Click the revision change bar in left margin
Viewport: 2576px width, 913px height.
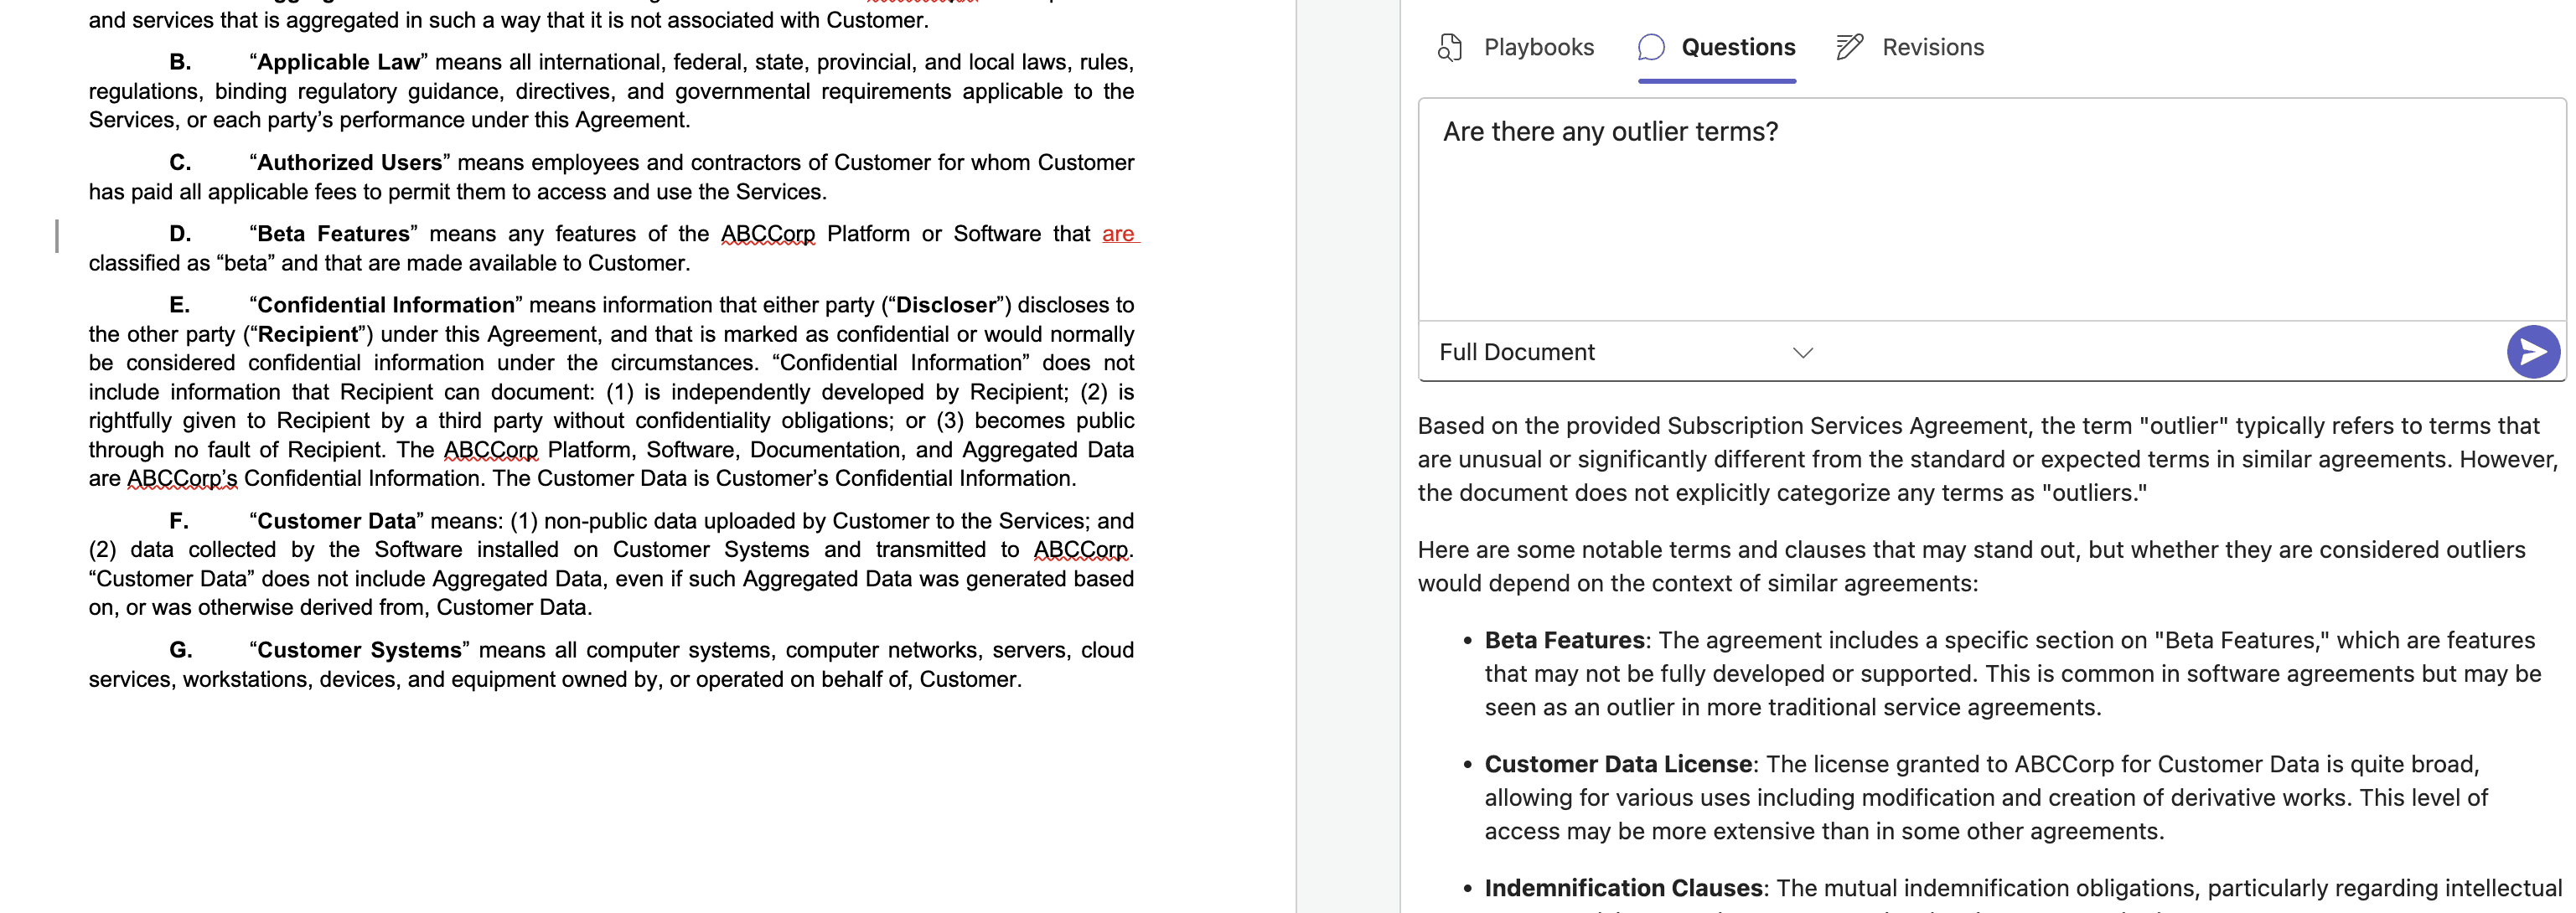tap(57, 236)
